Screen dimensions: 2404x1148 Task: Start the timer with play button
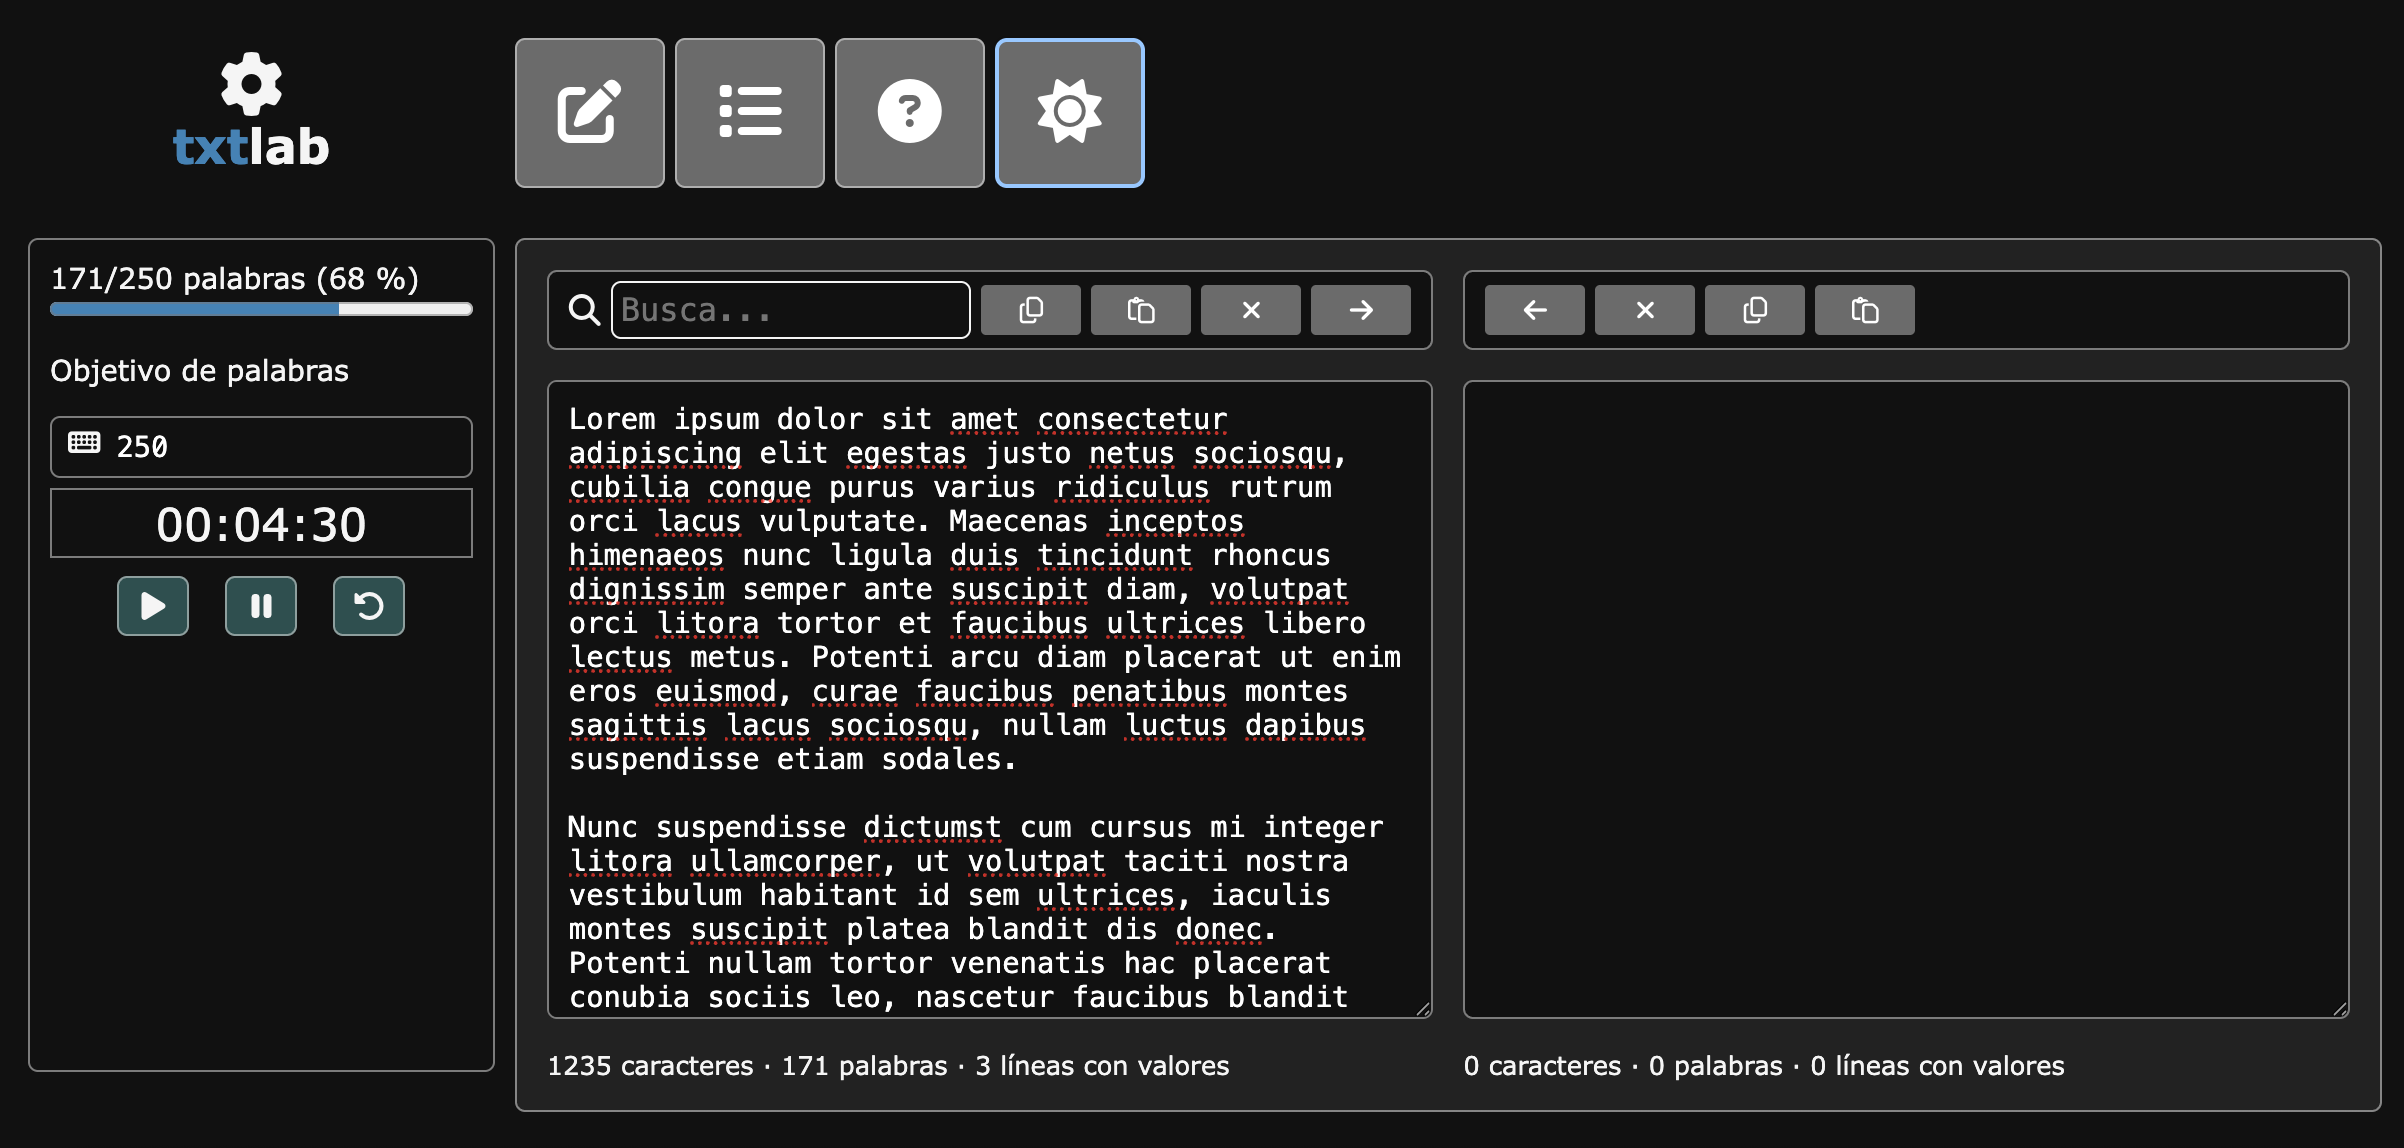tap(153, 606)
